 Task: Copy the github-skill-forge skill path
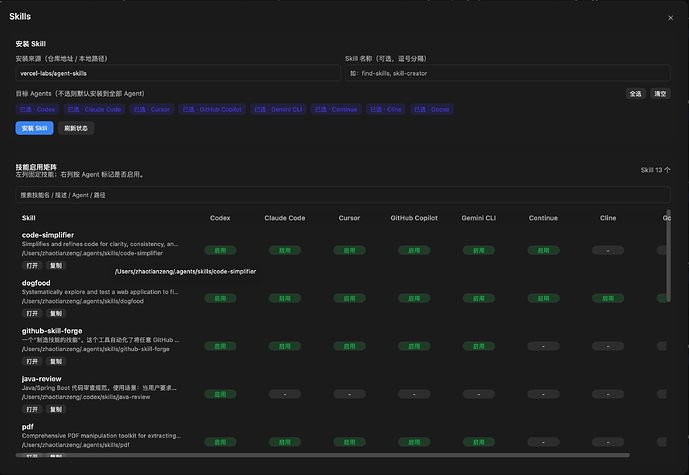point(56,361)
